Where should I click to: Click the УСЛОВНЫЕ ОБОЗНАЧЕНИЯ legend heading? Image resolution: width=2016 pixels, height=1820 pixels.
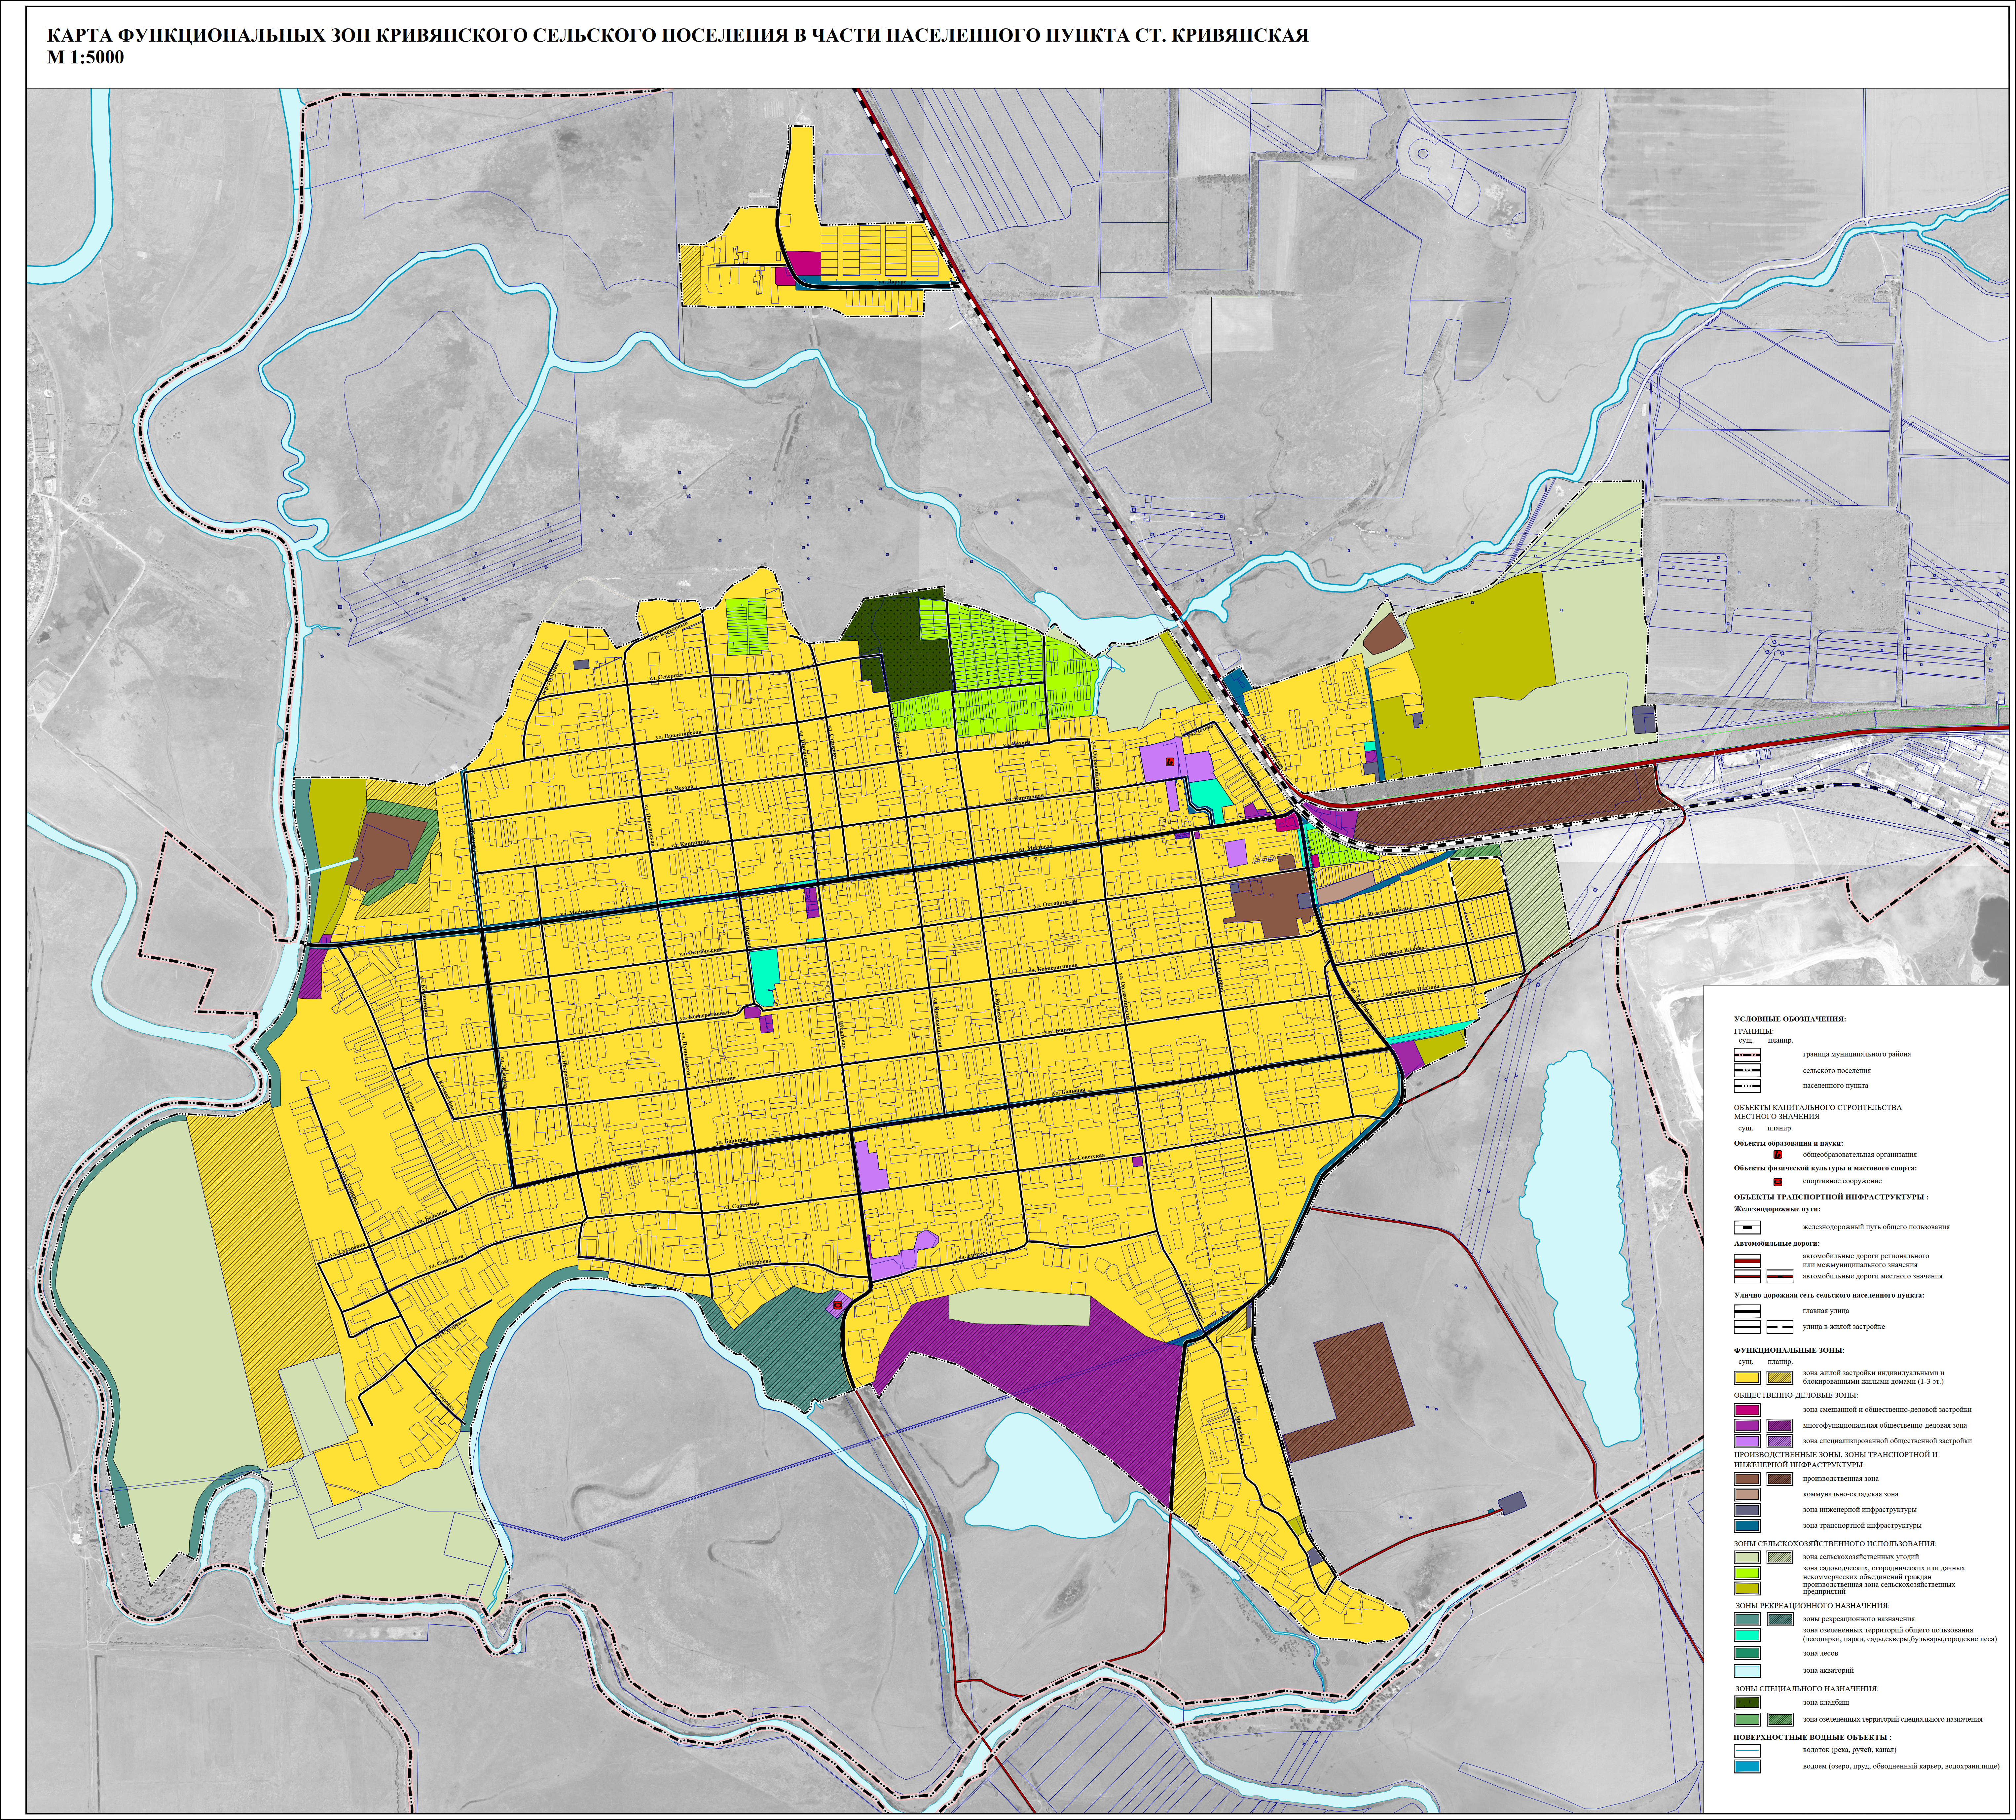tap(1790, 1019)
